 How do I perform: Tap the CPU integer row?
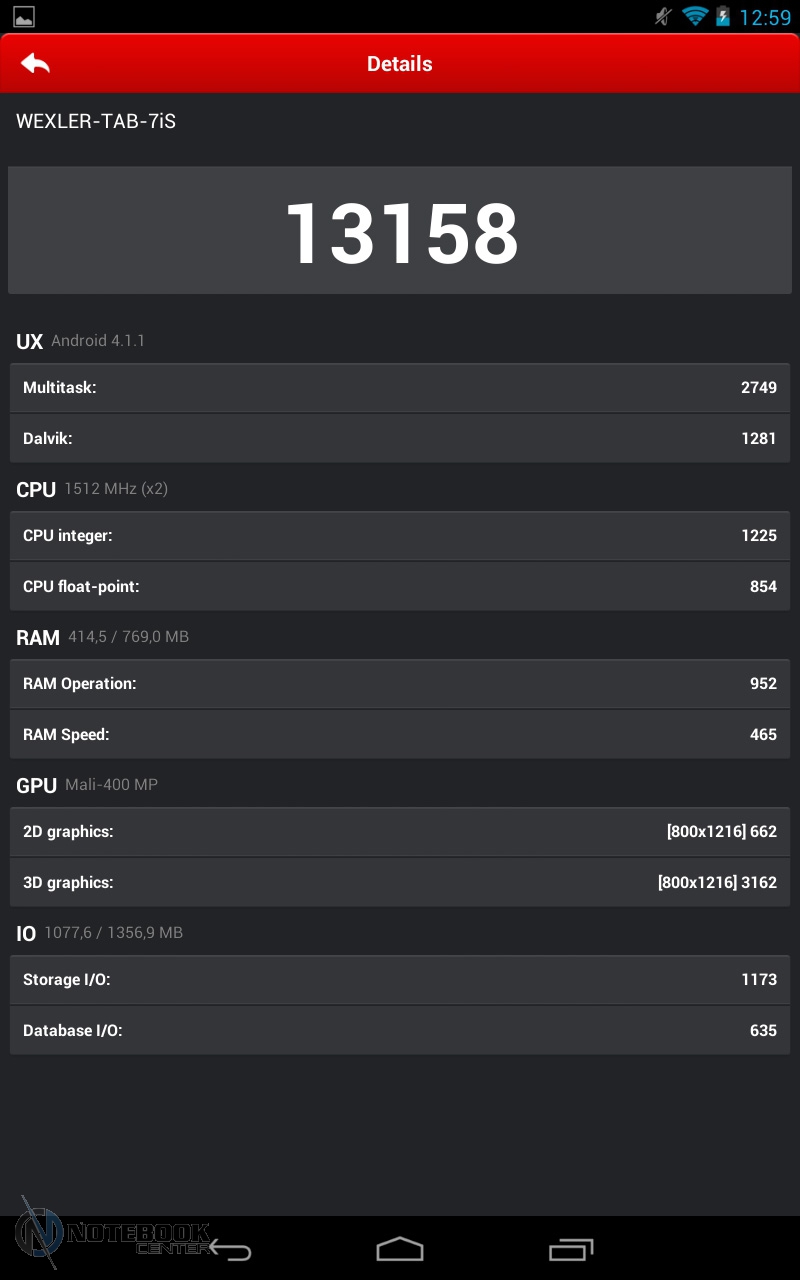(x=400, y=536)
